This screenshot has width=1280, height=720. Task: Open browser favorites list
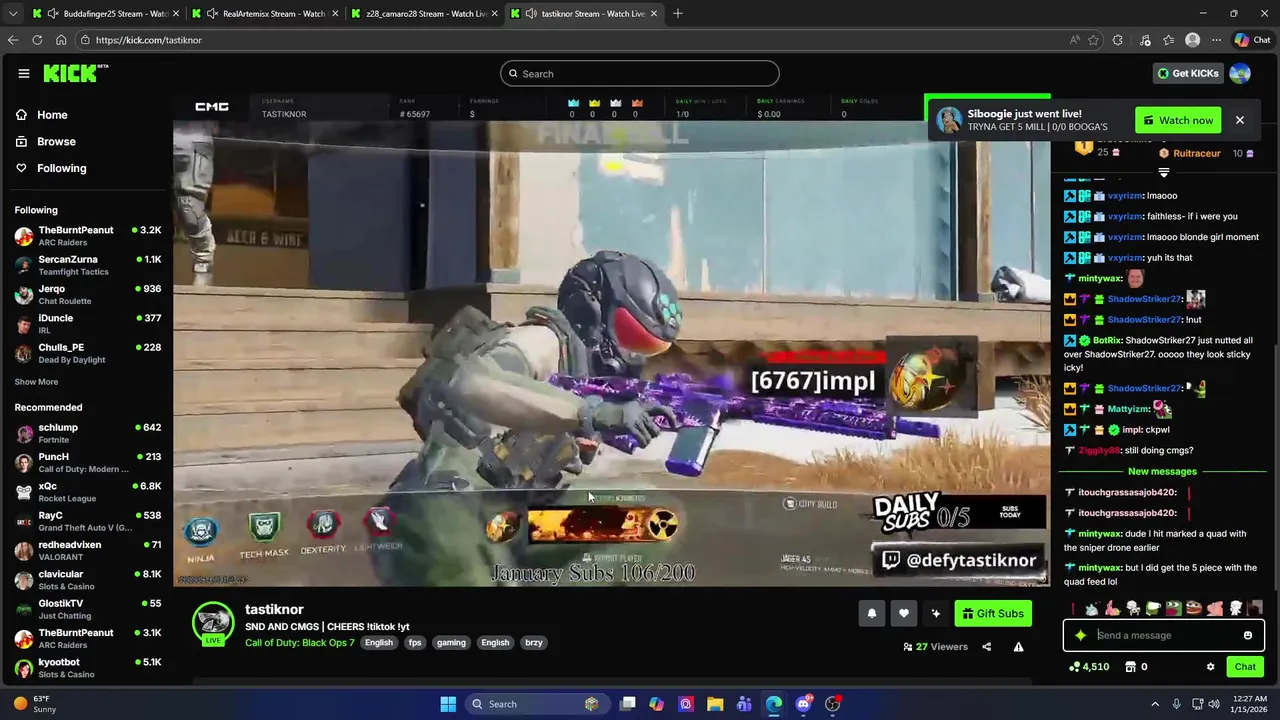[x=1168, y=40]
